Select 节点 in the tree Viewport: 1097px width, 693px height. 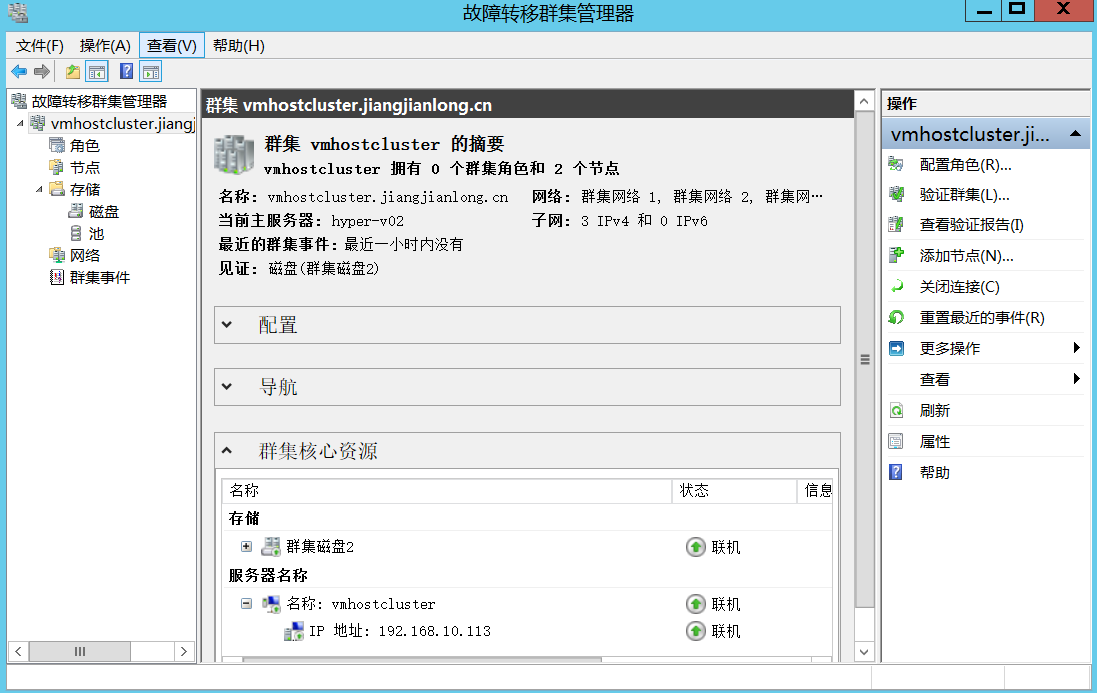point(85,168)
